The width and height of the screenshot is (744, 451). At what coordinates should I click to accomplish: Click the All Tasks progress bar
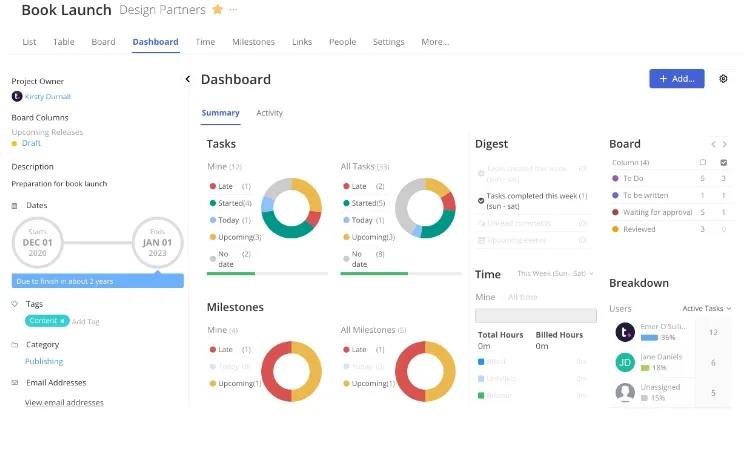tap(401, 273)
